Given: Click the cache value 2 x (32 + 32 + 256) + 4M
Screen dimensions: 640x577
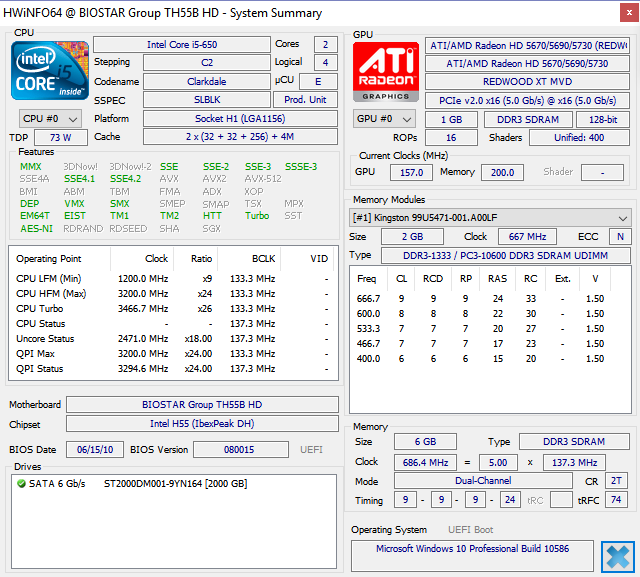Looking at the screenshot, I should [240, 137].
